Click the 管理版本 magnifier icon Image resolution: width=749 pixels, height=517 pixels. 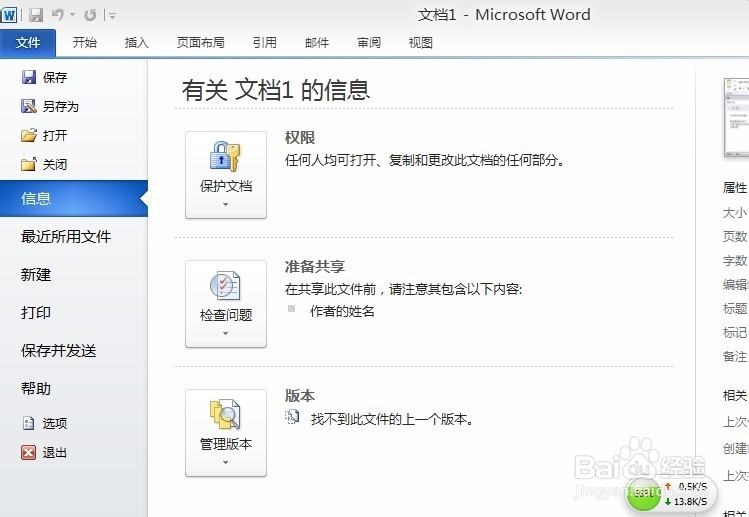point(225,414)
